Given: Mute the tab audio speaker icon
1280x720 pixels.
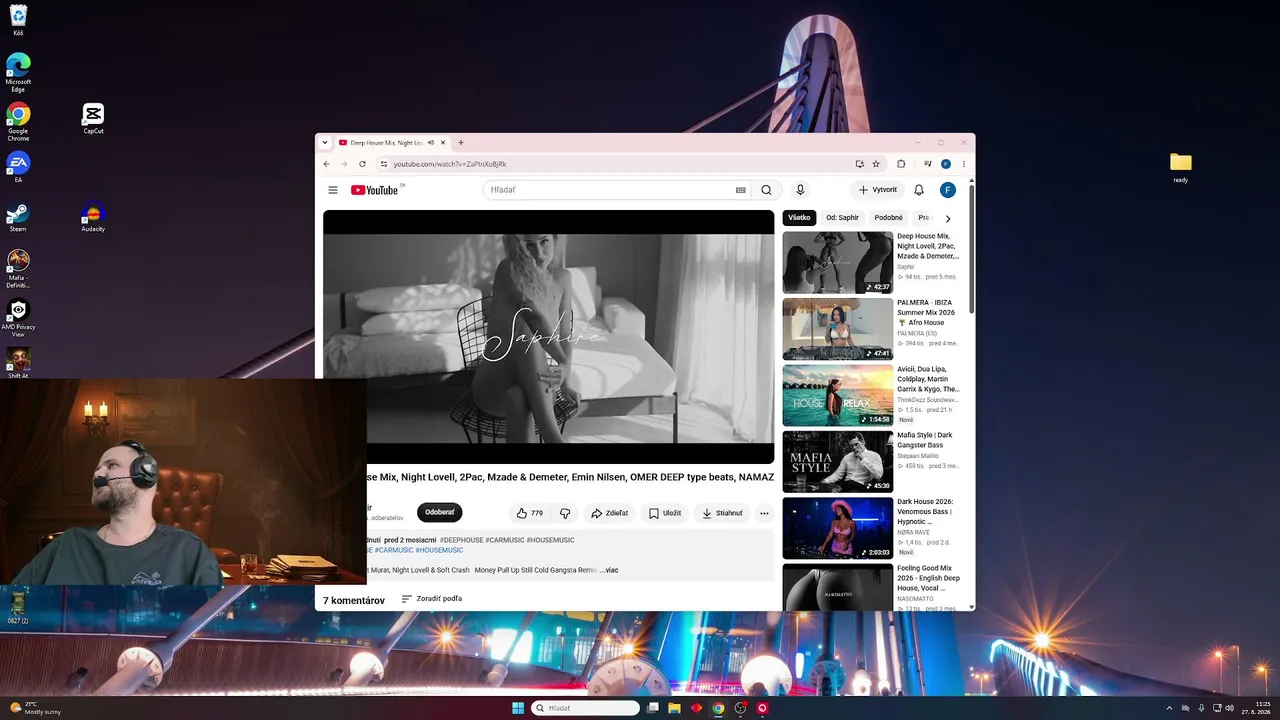Looking at the screenshot, I should click(x=431, y=143).
